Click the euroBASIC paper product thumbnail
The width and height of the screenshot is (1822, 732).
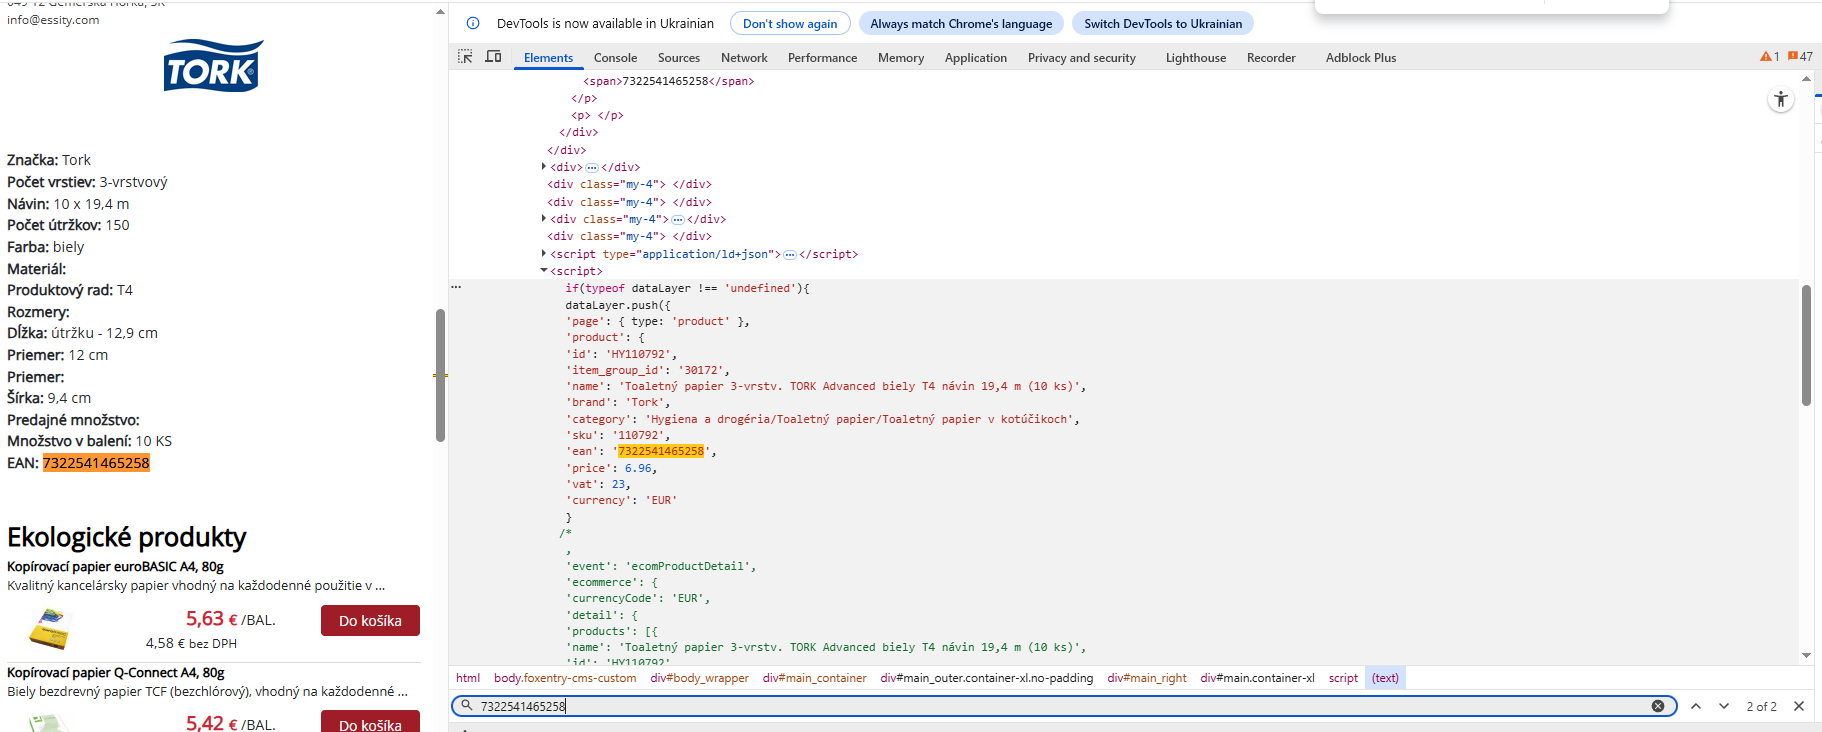[x=49, y=629]
